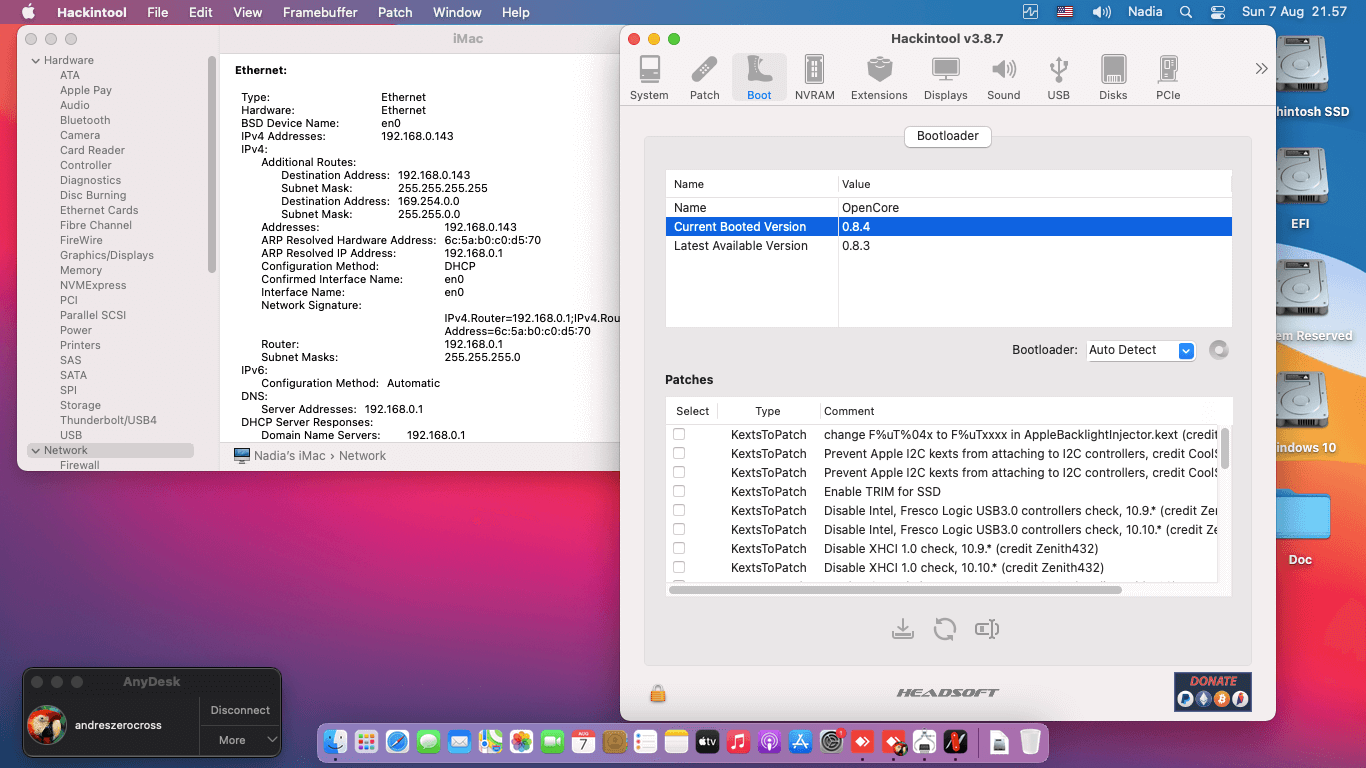This screenshot has width=1366, height=768.
Task: Refresh the bootloader information
Action: 945,629
